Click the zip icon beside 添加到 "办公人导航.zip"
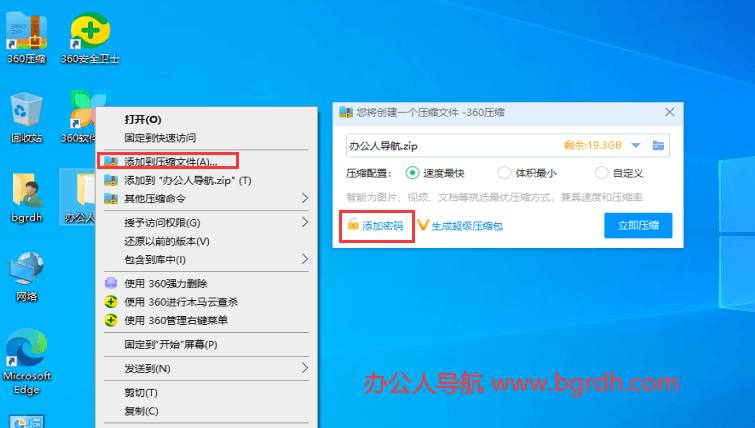755x428 pixels. point(111,180)
